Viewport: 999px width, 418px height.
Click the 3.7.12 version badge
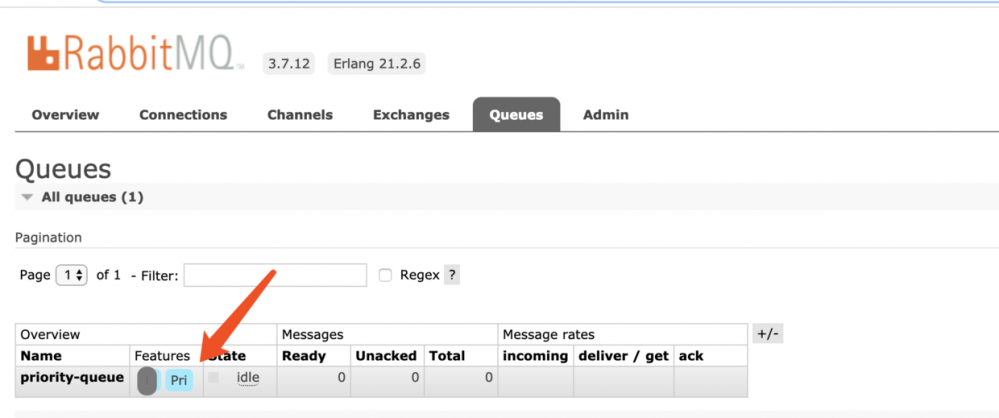coord(289,64)
